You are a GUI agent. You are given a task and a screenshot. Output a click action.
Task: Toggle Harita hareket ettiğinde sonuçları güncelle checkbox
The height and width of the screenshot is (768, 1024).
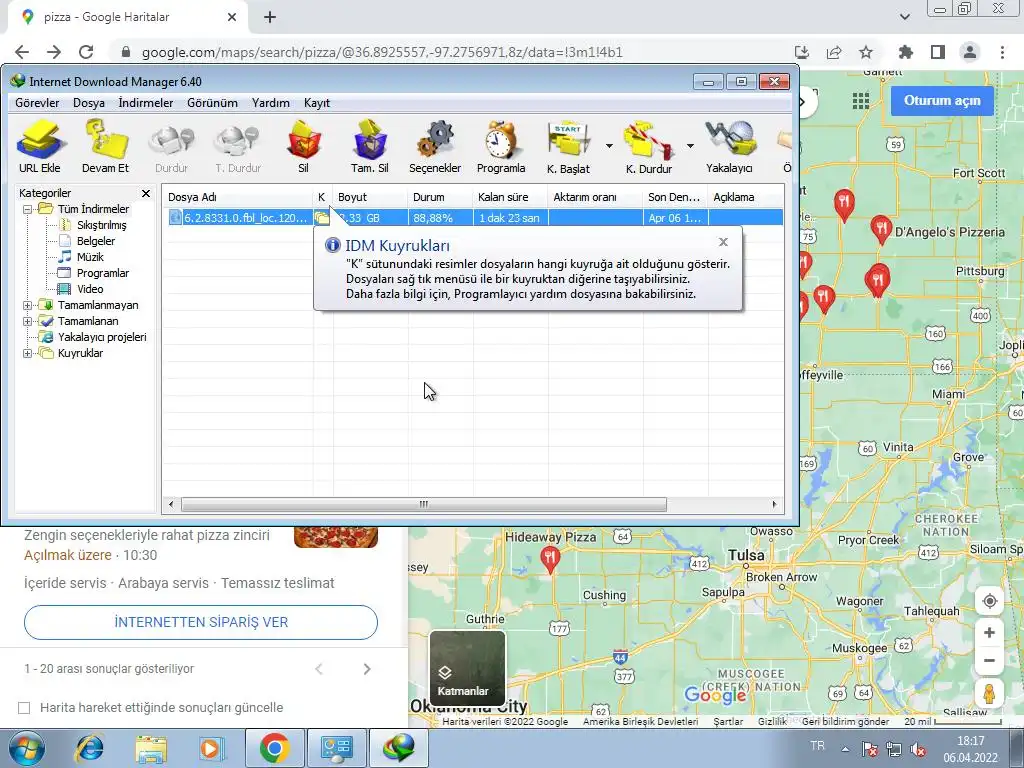(24, 708)
